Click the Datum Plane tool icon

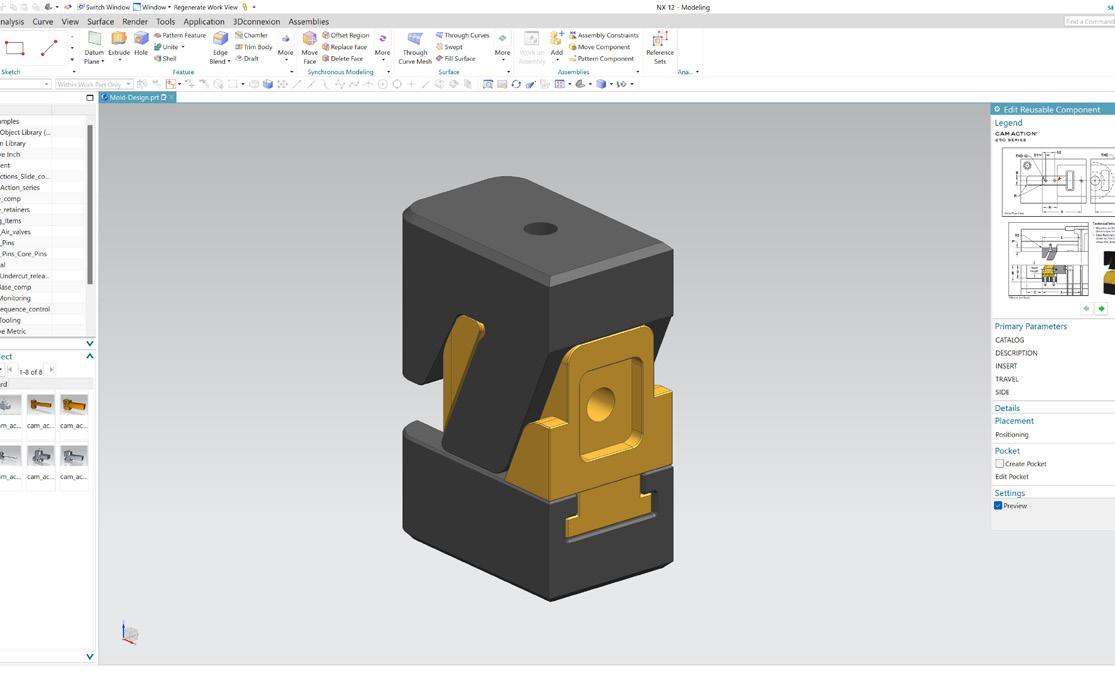[x=95, y=38]
